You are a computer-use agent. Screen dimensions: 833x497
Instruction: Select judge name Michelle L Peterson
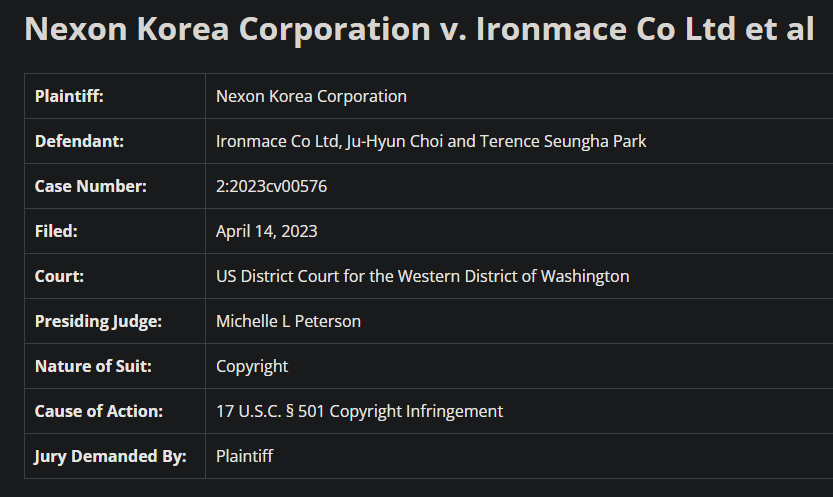(x=288, y=321)
